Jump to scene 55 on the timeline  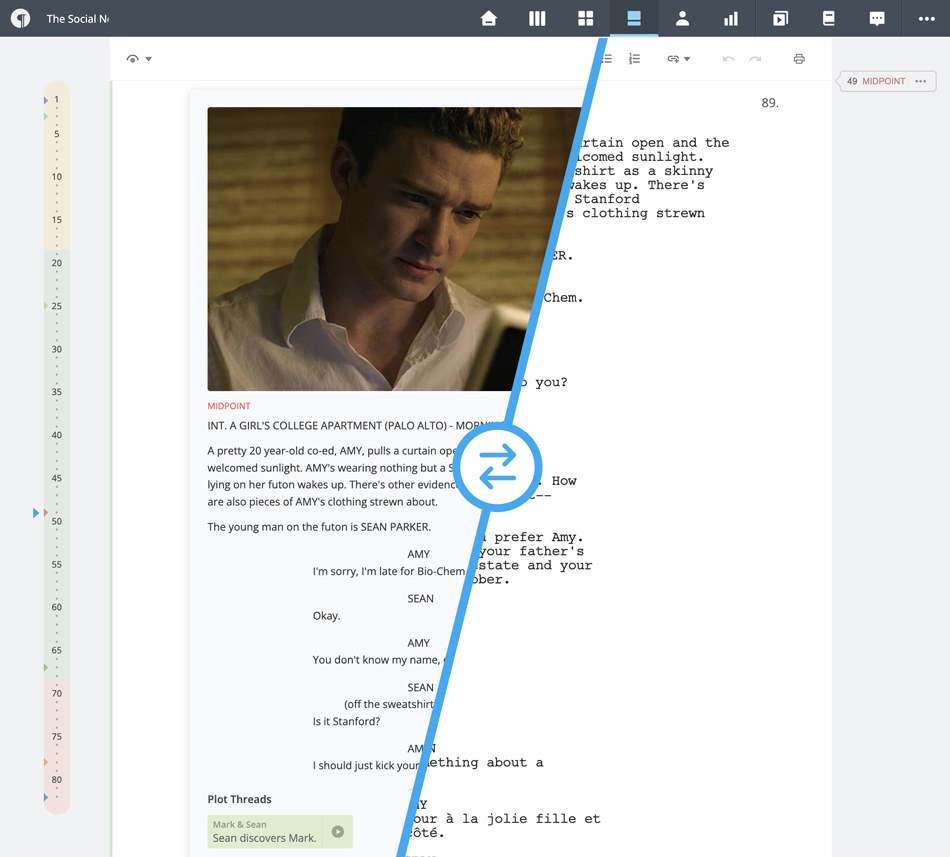pyautogui.click(x=56, y=564)
